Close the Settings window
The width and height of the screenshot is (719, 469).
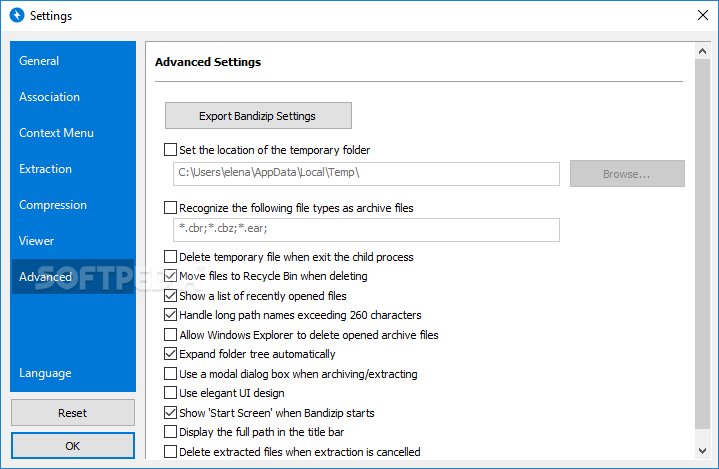tap(702, 15)
